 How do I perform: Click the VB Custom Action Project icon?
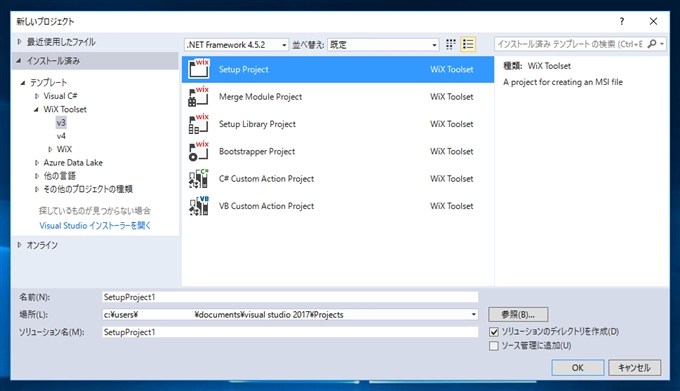click(199, 206)
